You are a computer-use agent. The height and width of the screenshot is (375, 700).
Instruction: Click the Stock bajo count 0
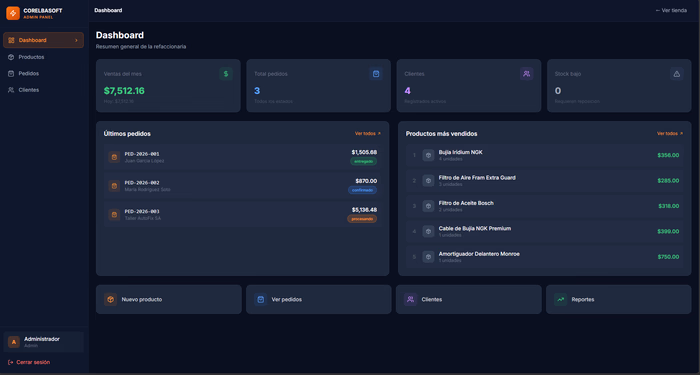(x=558, y=91)
